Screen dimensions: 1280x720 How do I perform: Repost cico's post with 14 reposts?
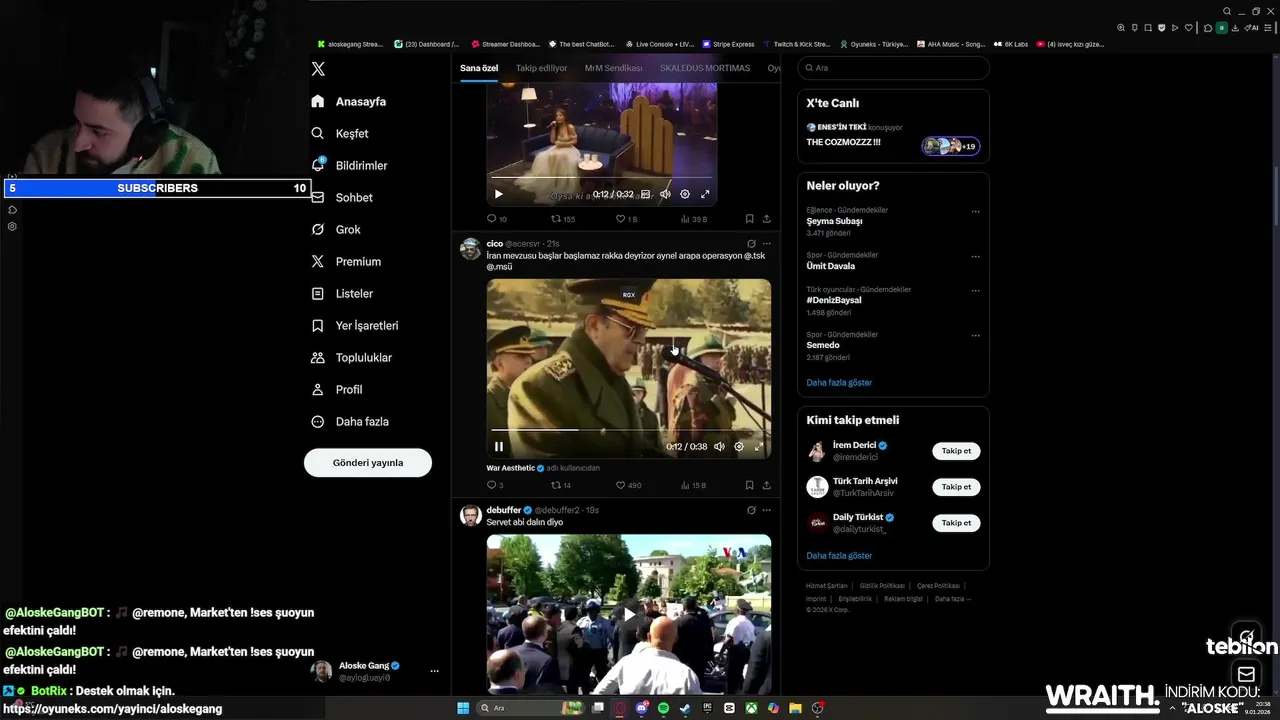point(561,485)
